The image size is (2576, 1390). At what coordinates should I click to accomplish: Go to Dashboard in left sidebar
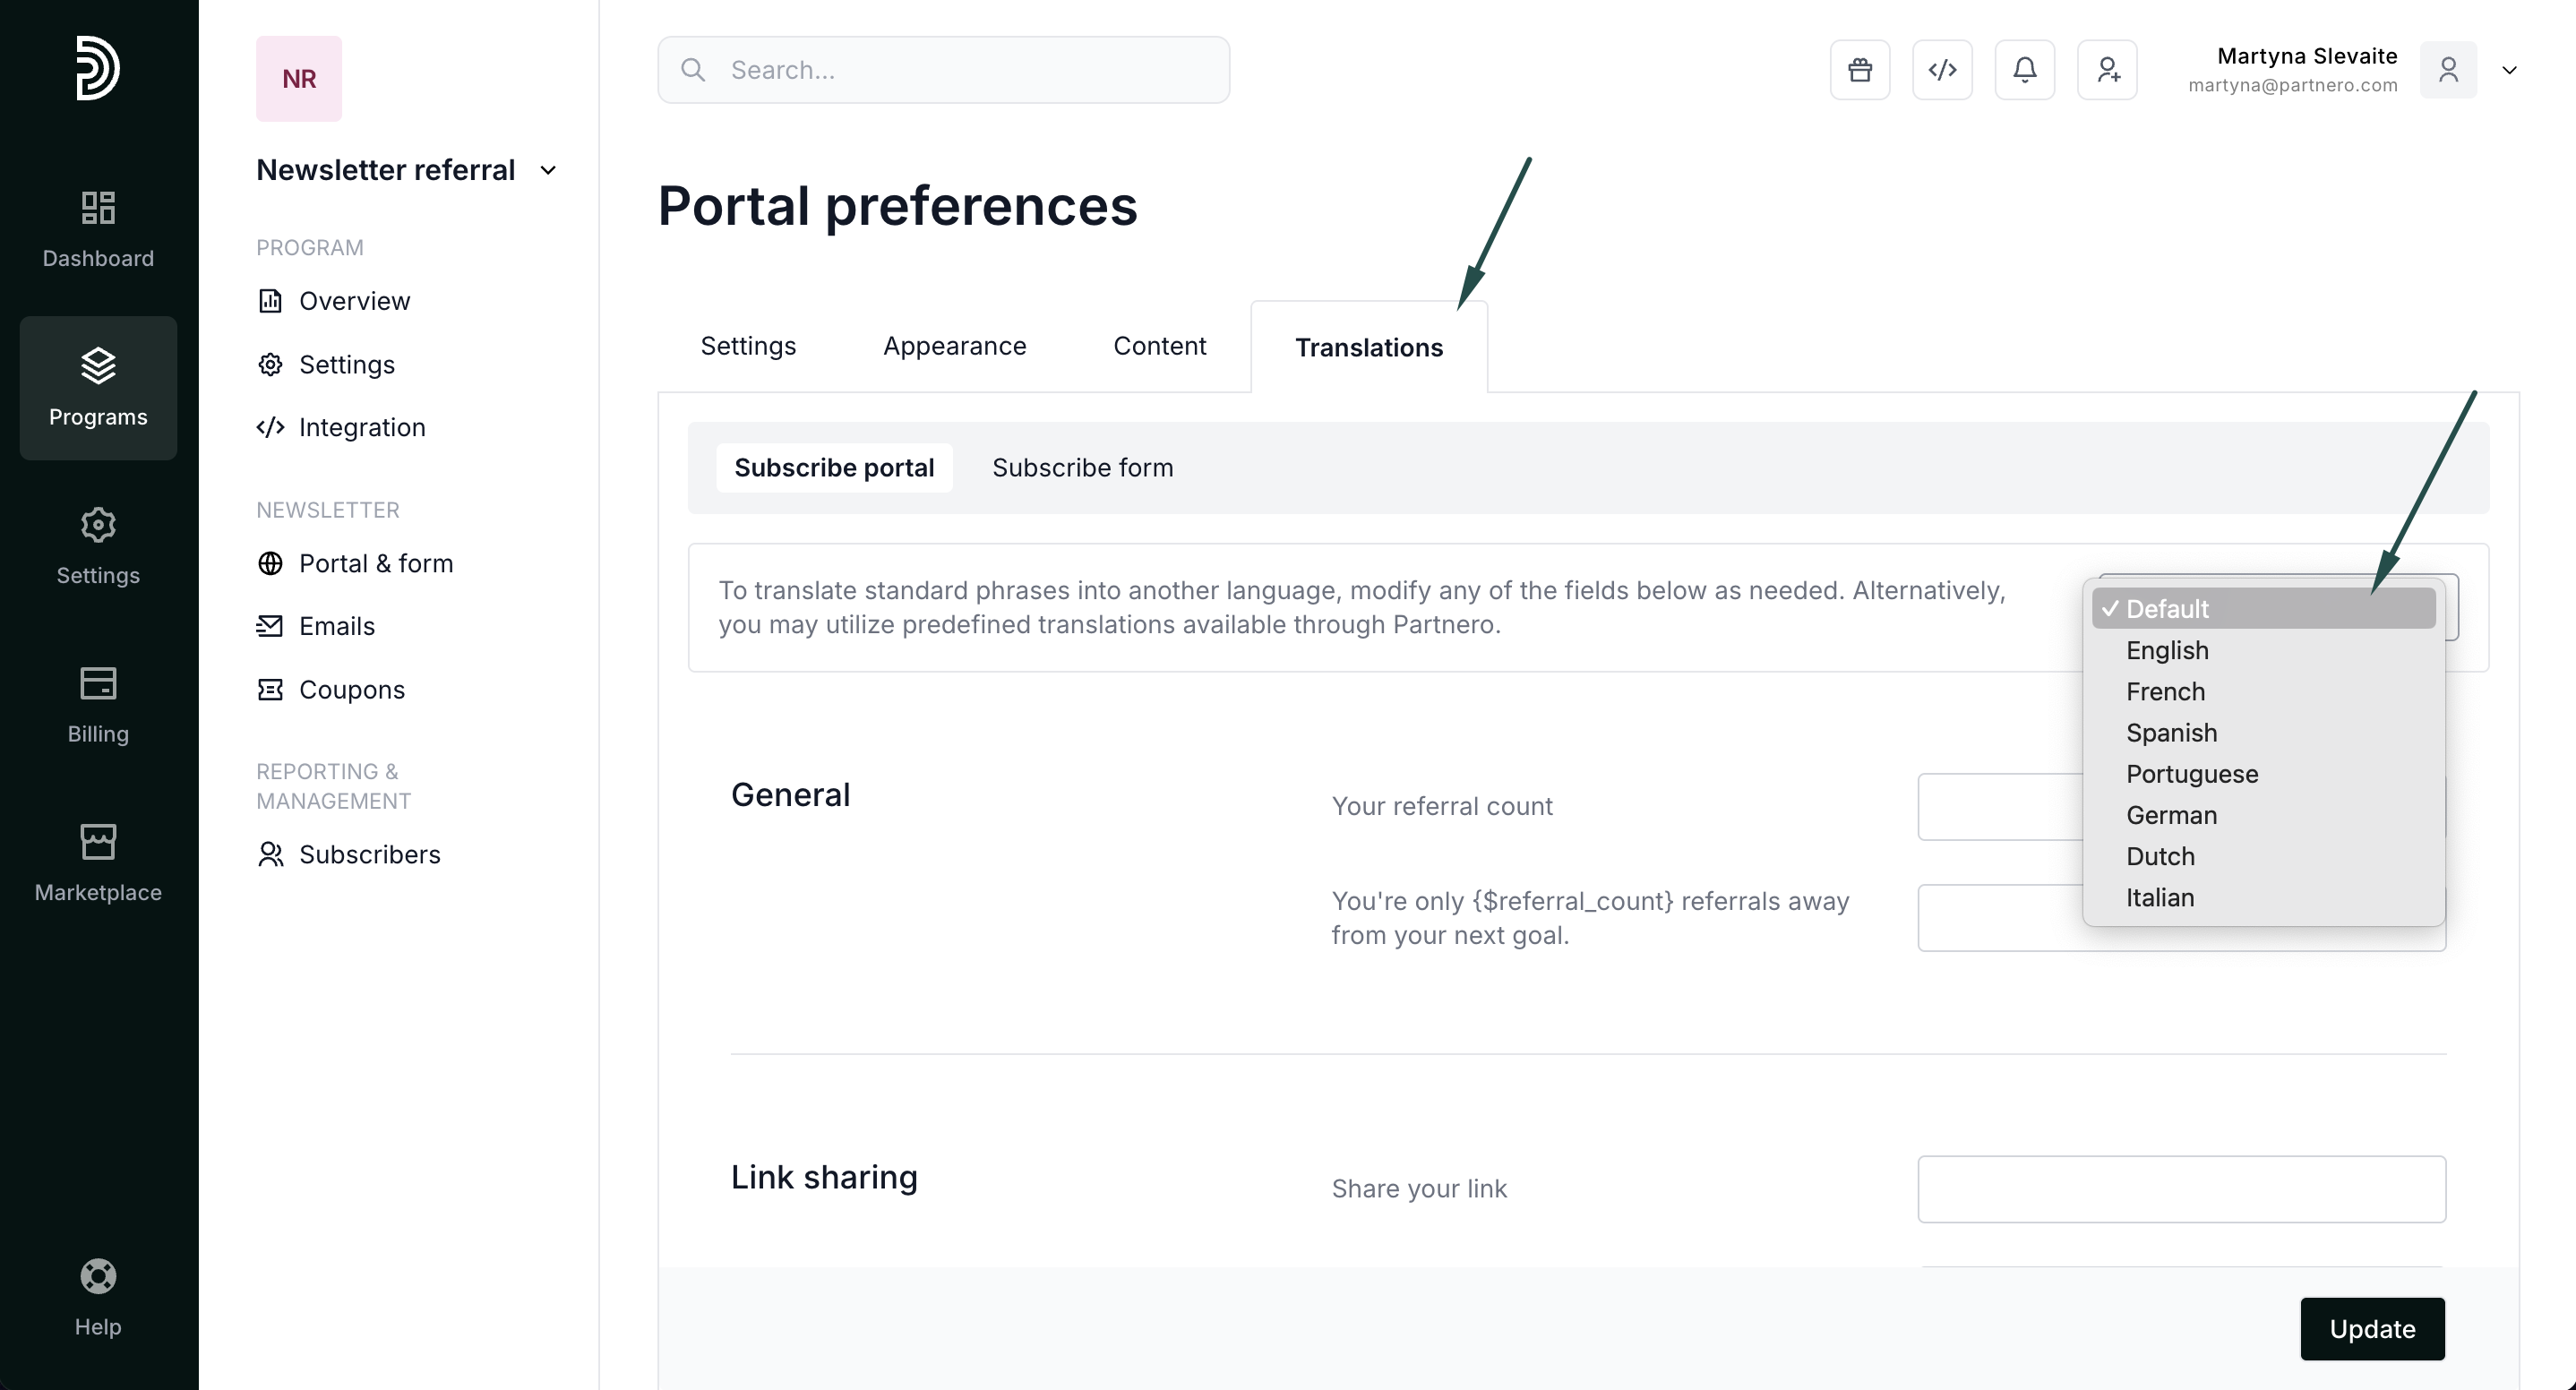coord(98,229)
